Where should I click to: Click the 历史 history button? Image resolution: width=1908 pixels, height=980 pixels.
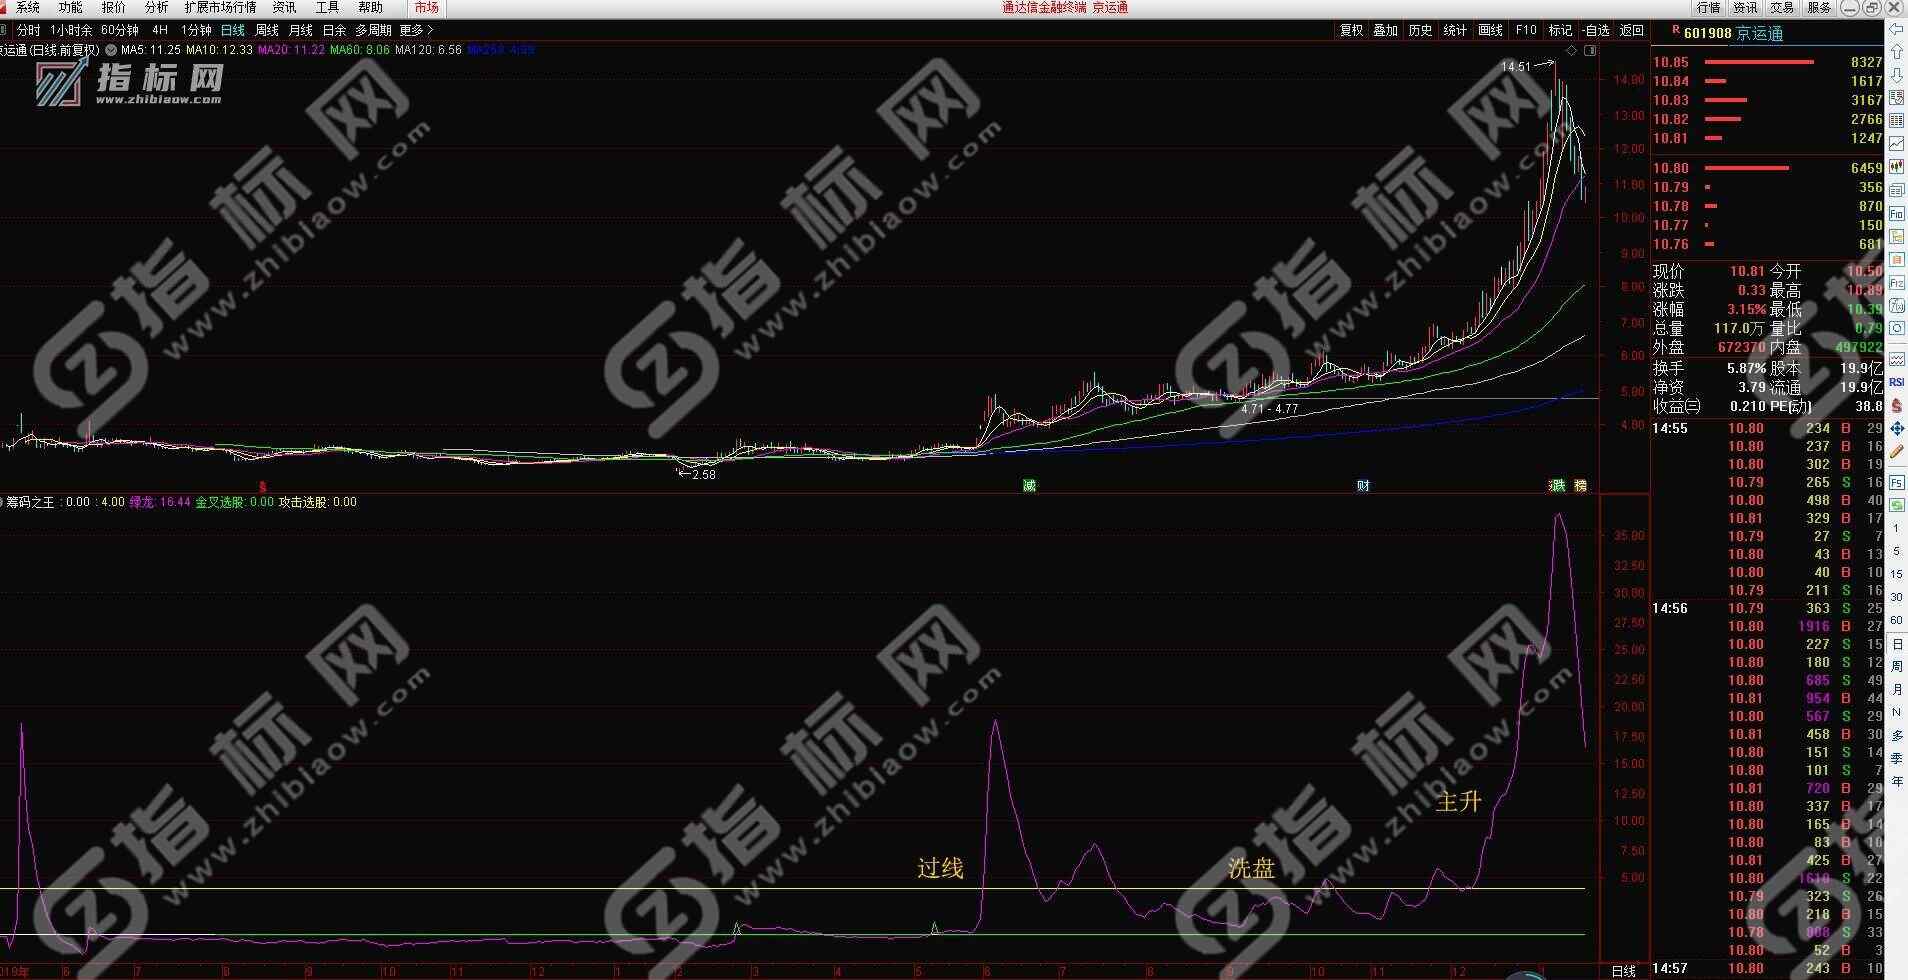click(x=1419, y=30)
